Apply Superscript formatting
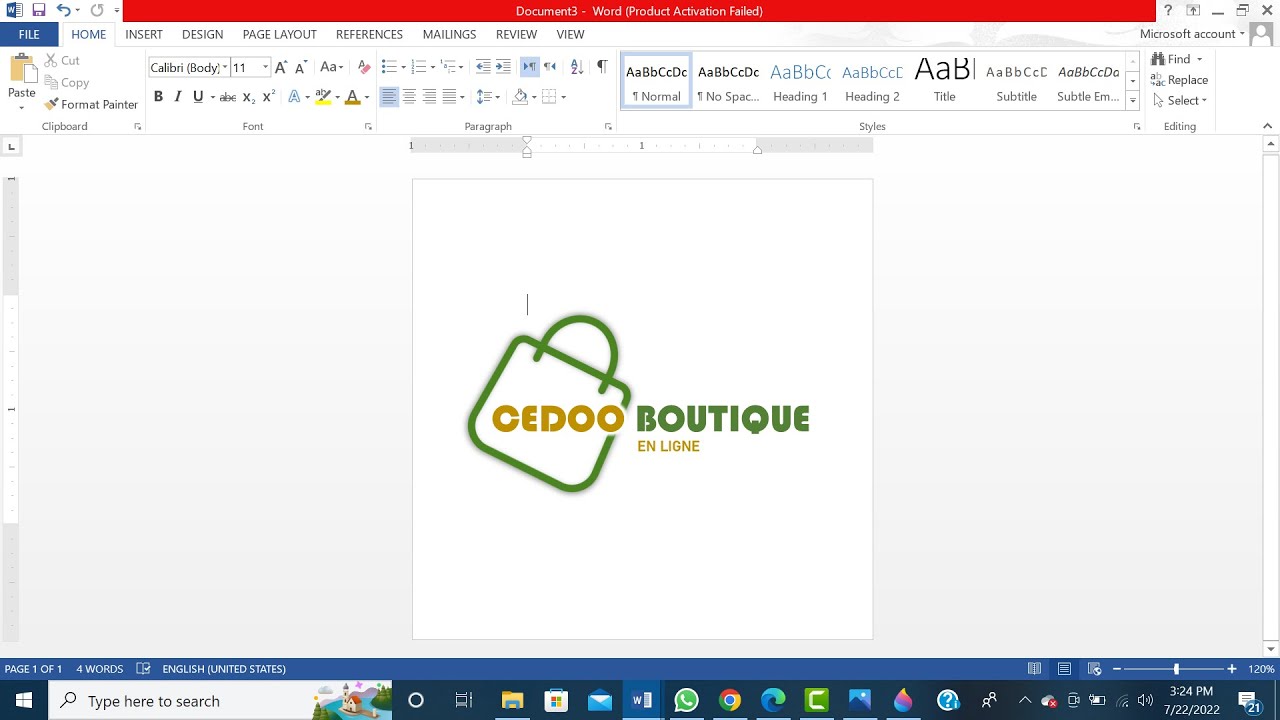Screen dimensions: 1280x720 pyautogui.click(x=268, y=97)
